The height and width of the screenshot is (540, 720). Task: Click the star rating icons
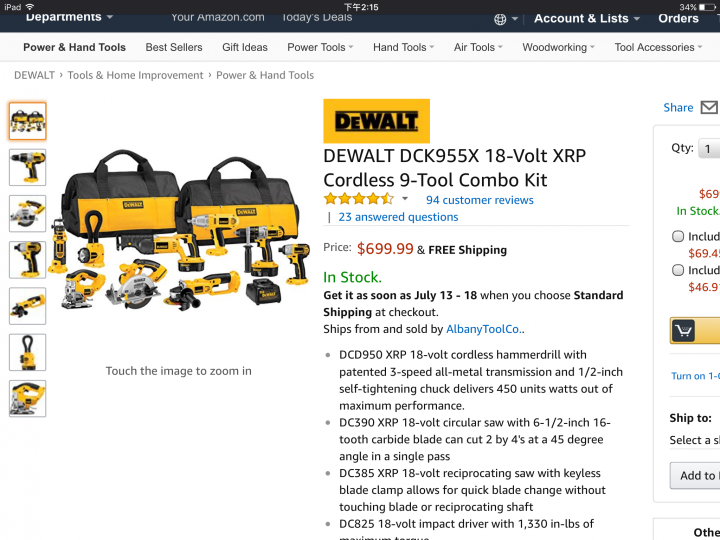[x=359, y=199]
